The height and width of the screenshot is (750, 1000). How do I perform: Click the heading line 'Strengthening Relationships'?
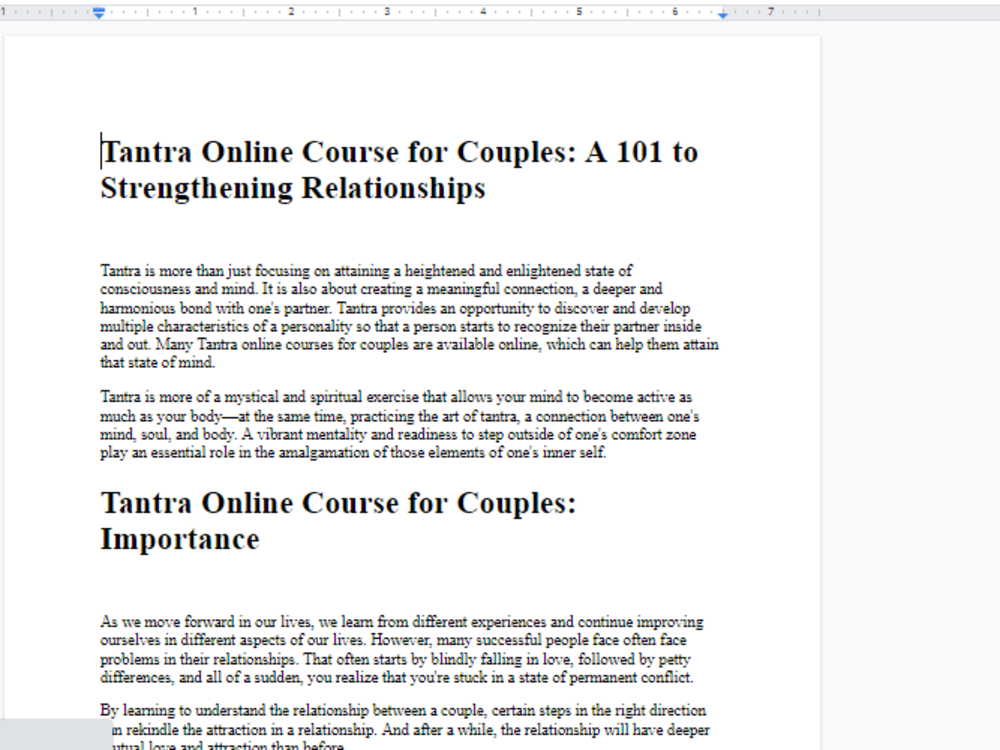coord(293,189)
